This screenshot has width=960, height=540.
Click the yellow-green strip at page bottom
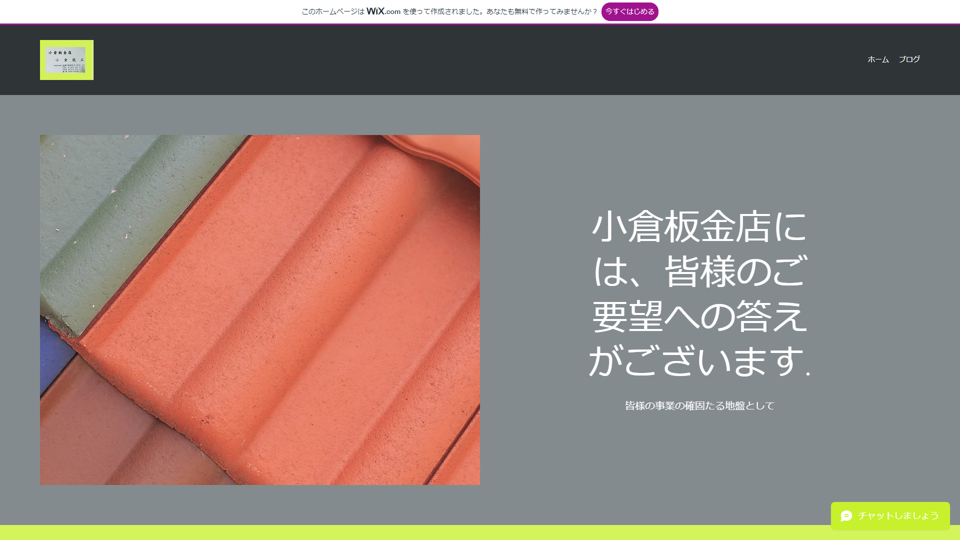[x=400, y=533]
